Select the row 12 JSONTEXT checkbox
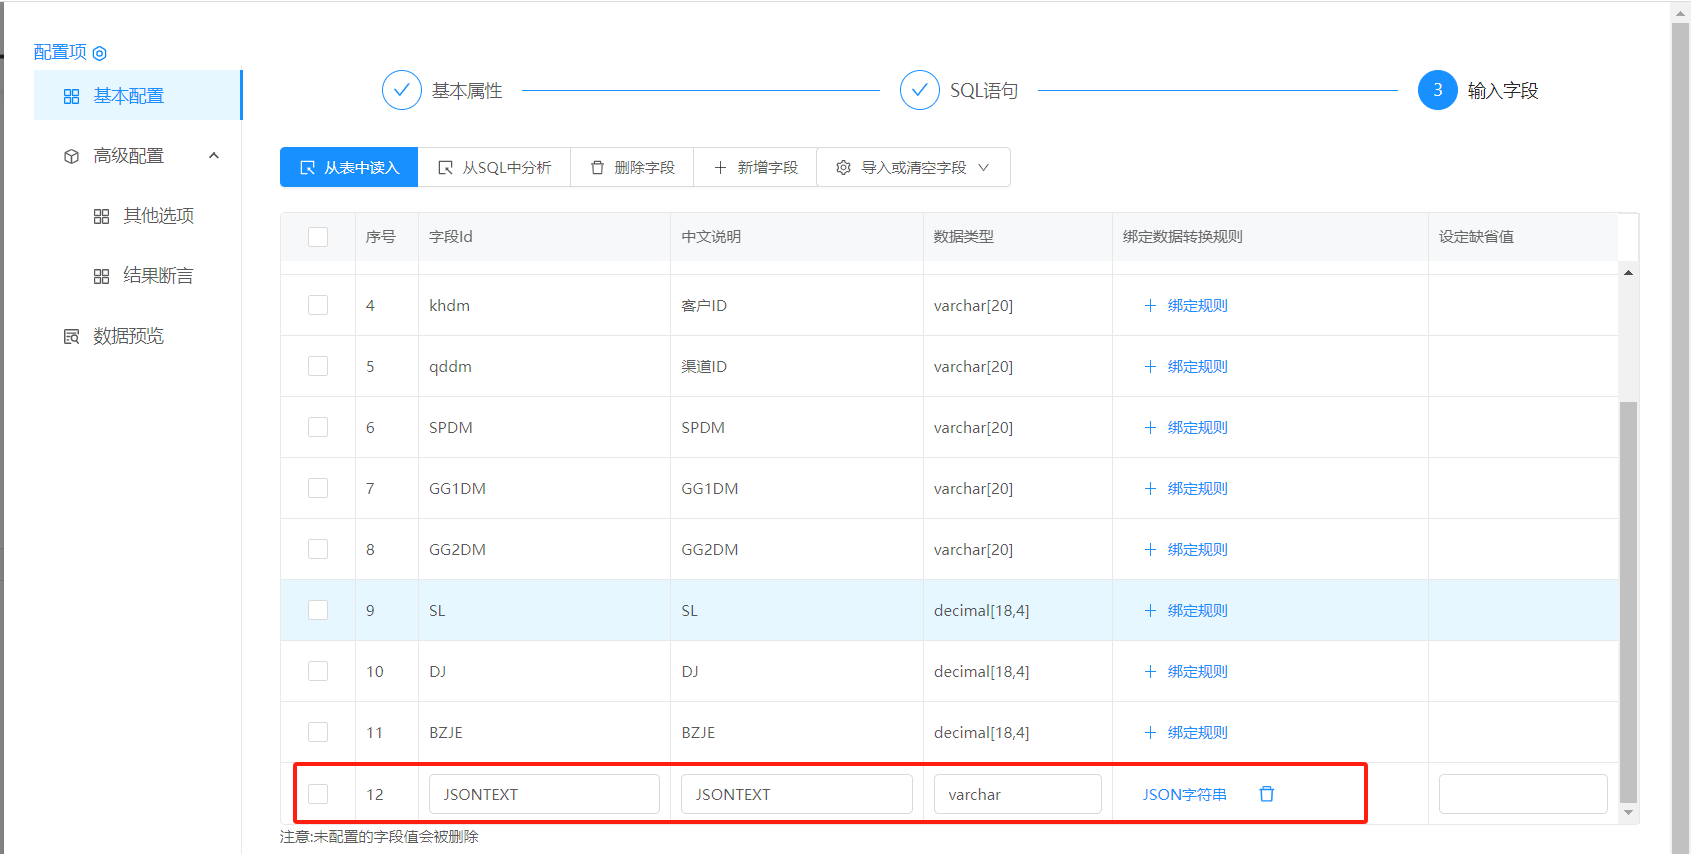Image resolution: width=1691 pixels, height=854 pixels. pyautogui.click(x=318, y=794)
